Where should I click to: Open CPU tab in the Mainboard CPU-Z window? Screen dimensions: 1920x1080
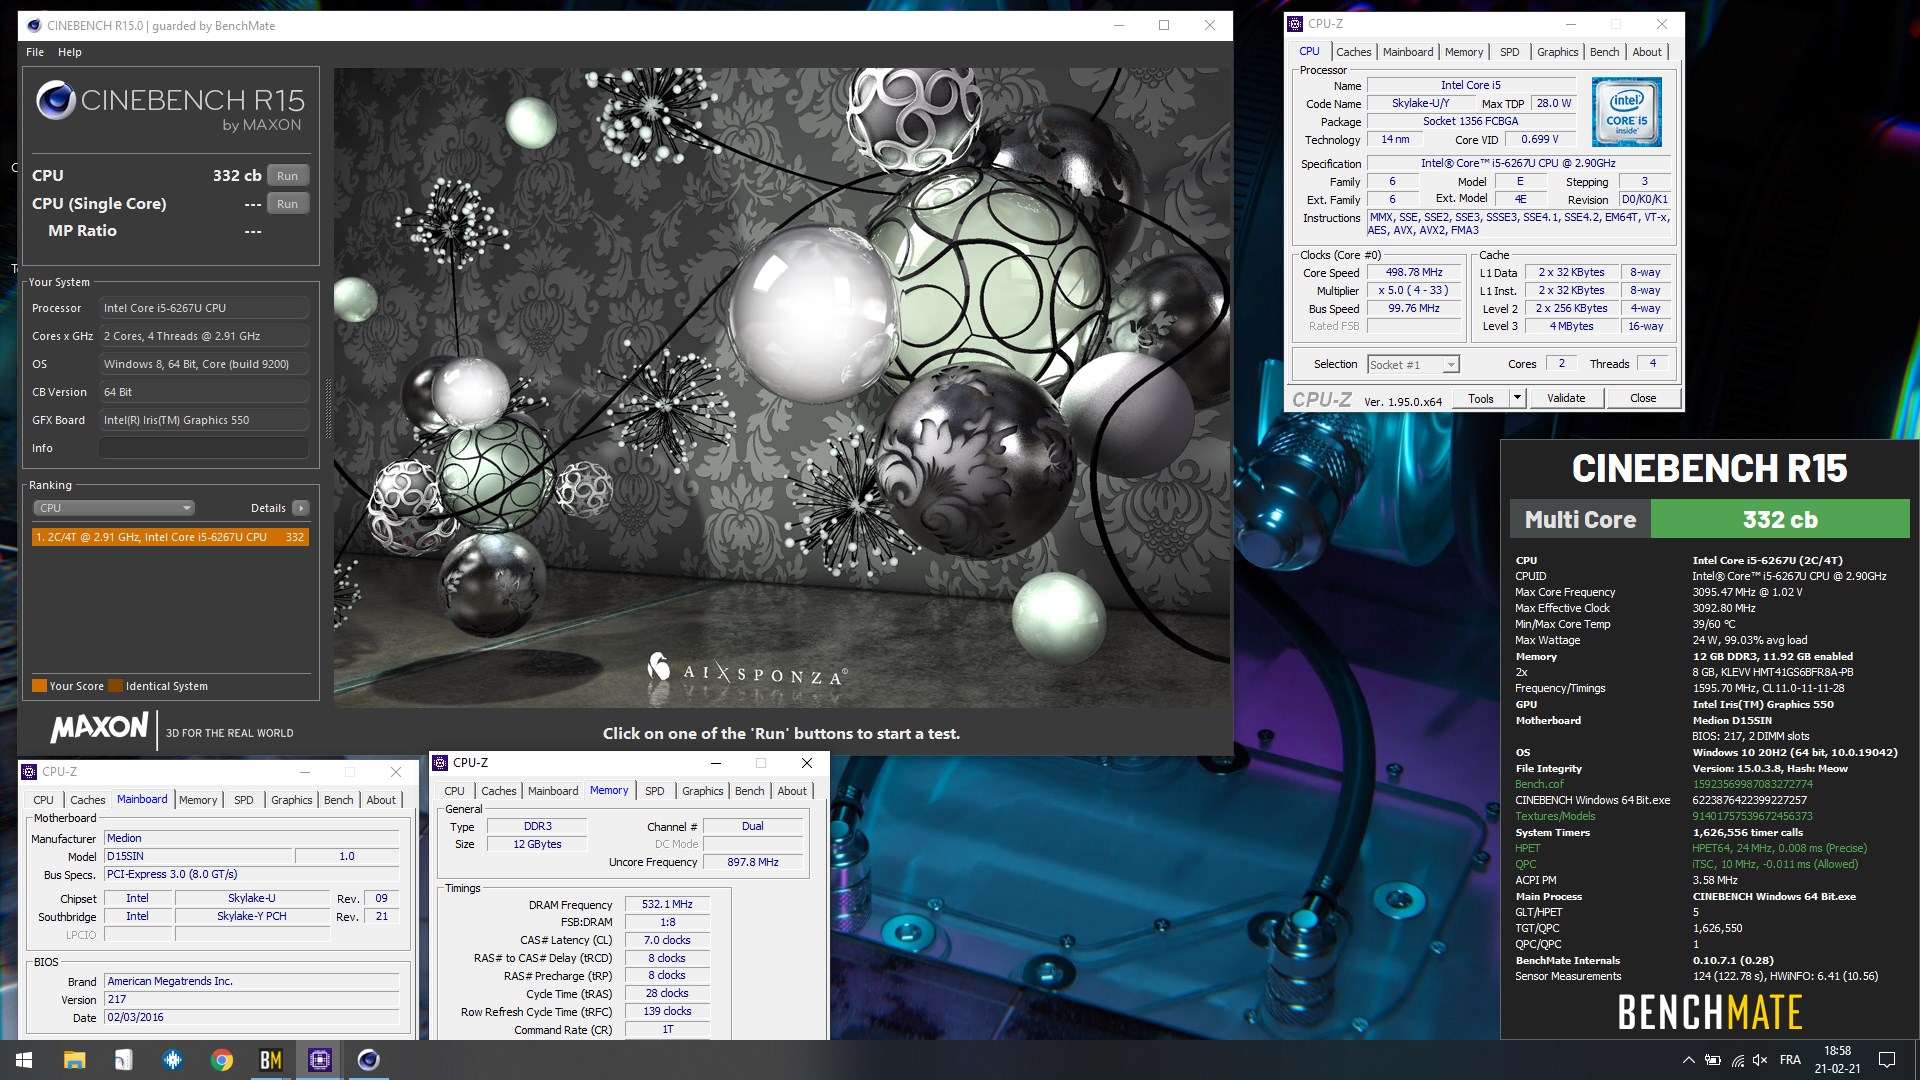coord(43,800)
